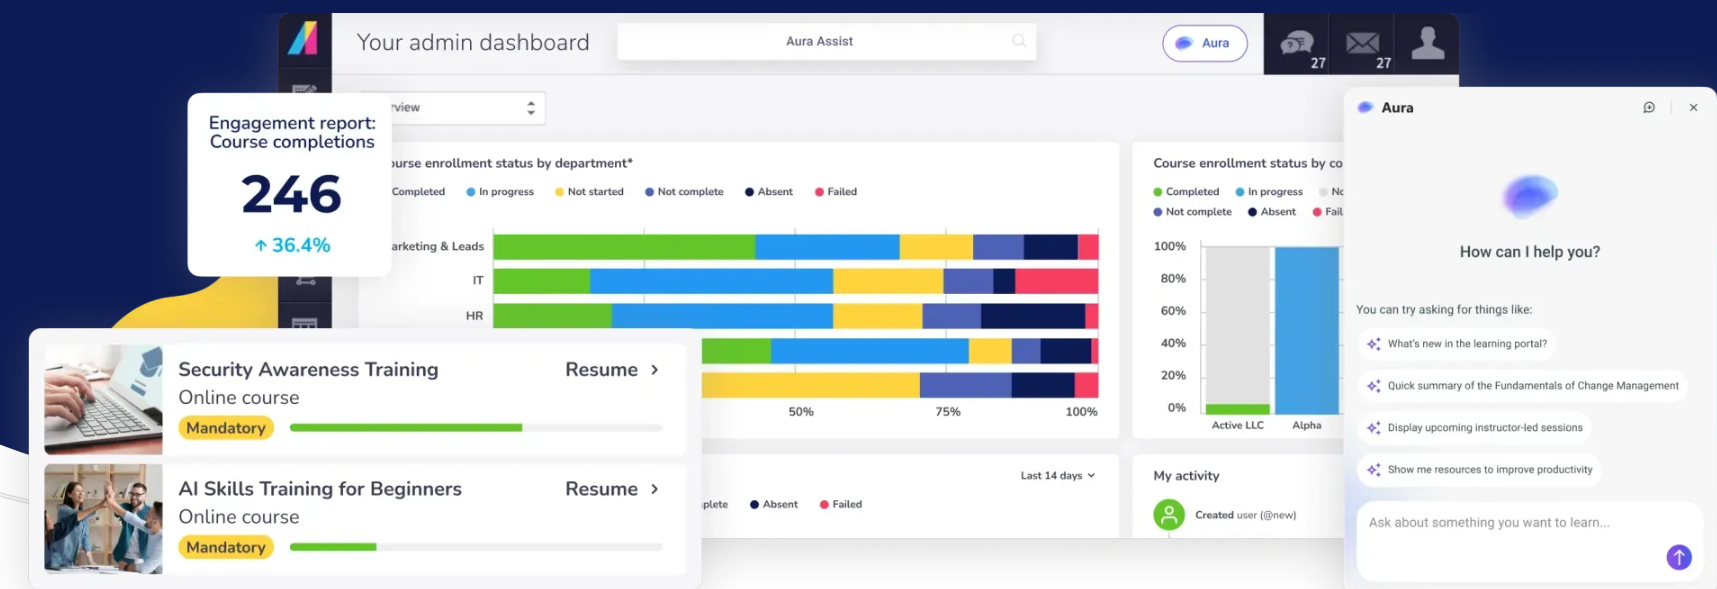The image size is (1717, 589).
Task: Click the HR row label
Action: 474,316
